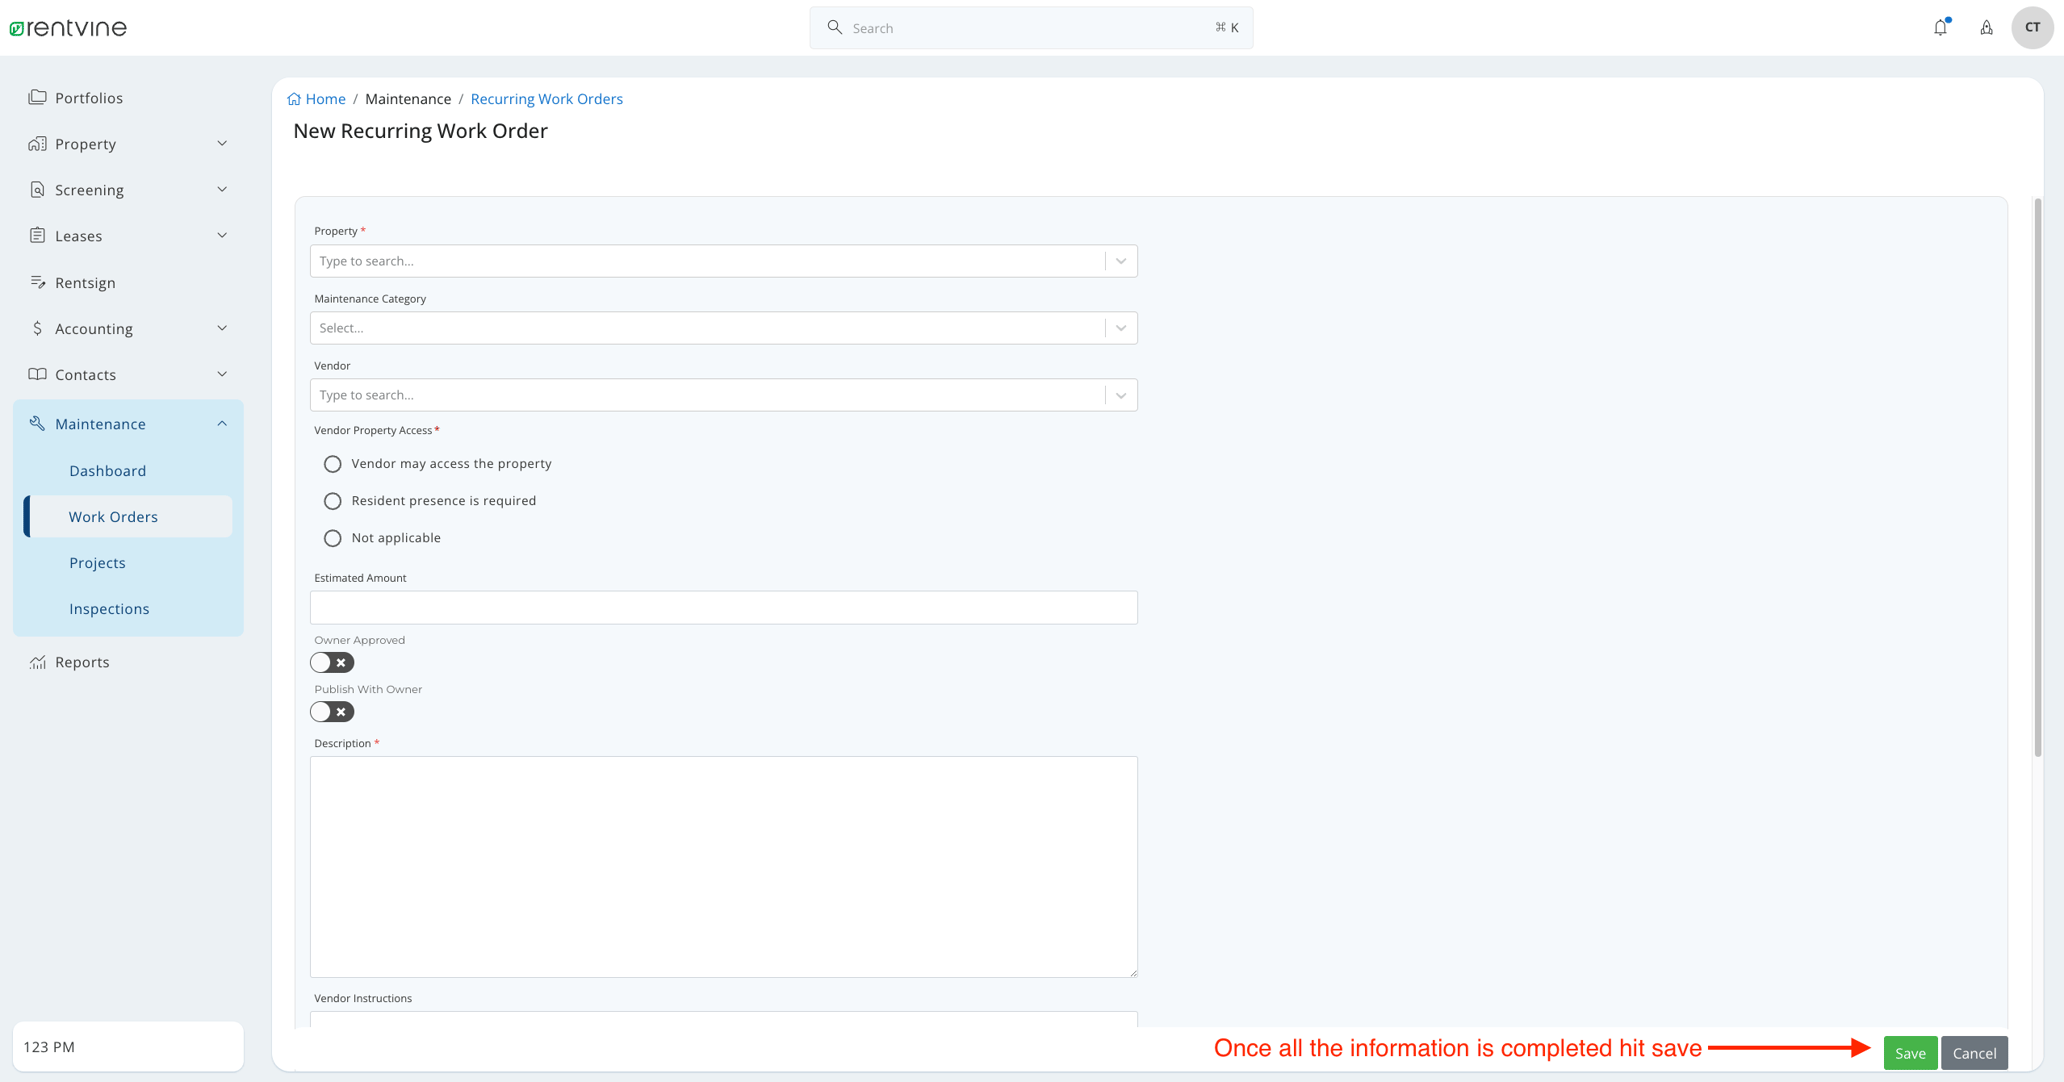Enable the Owner Approved toggle

pyautogui.click(x=332, y=662)
